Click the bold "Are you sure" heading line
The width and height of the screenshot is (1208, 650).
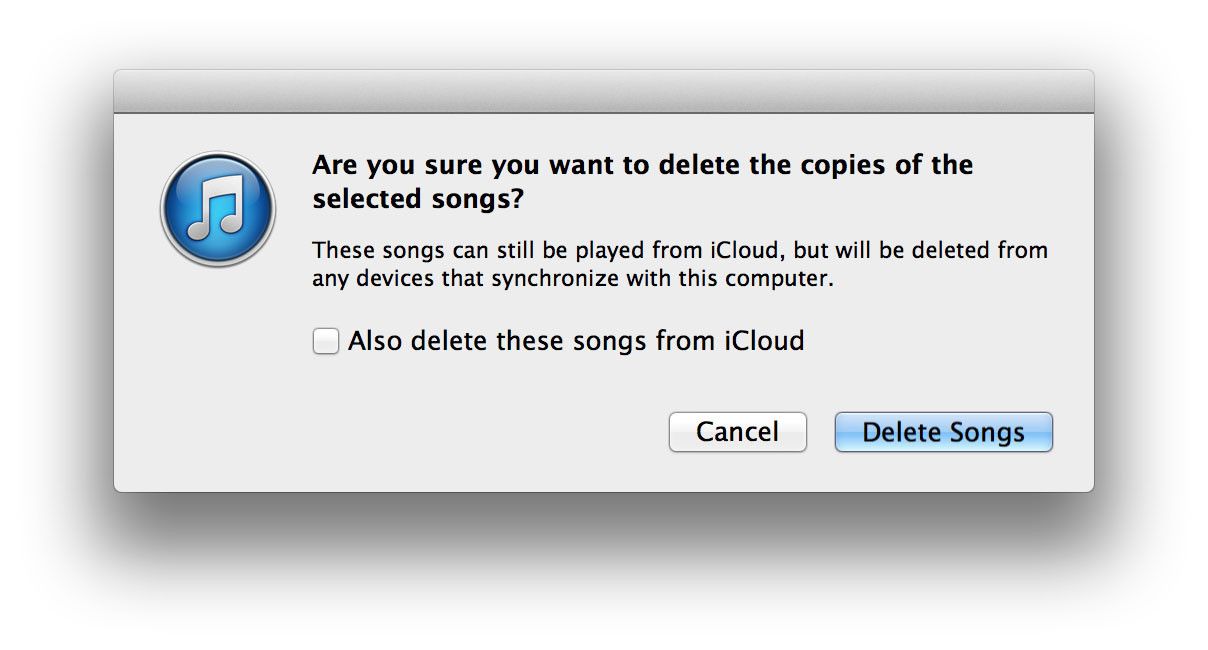point(642,165)
